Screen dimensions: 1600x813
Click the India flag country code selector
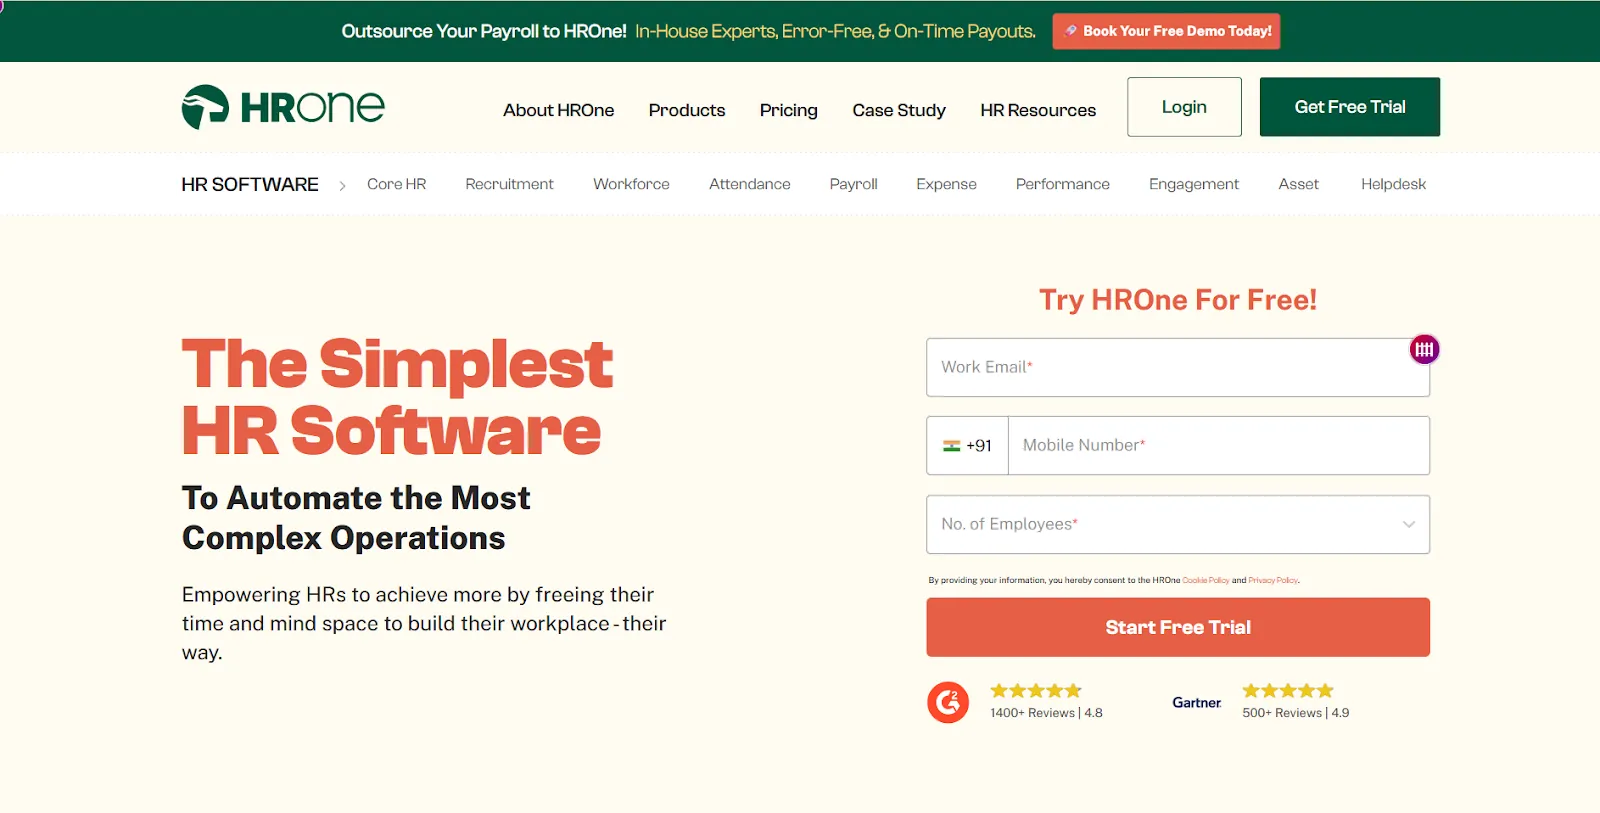(x=967, y=446)
